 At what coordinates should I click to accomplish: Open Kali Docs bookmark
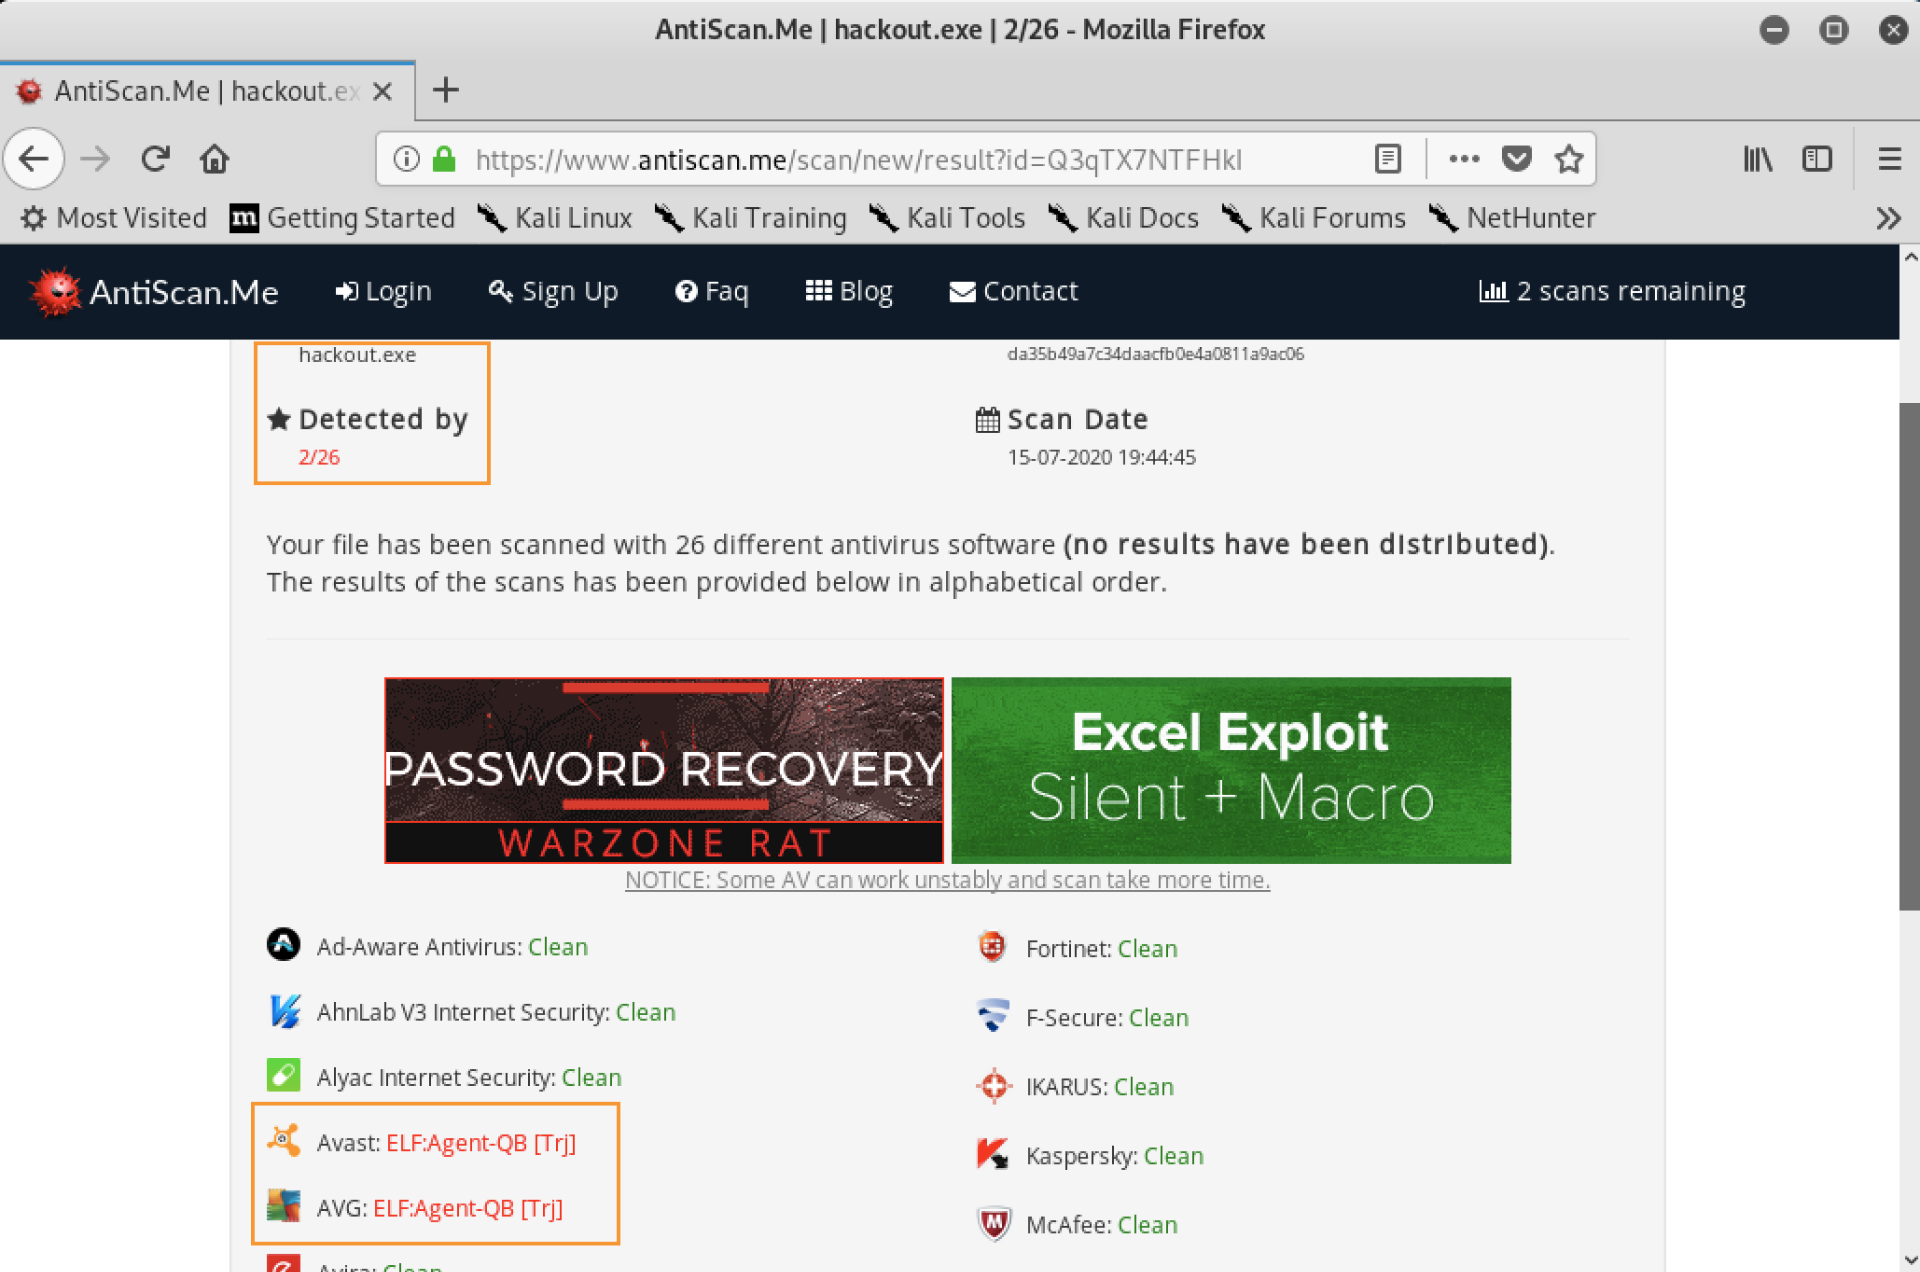coord(1124,218)
